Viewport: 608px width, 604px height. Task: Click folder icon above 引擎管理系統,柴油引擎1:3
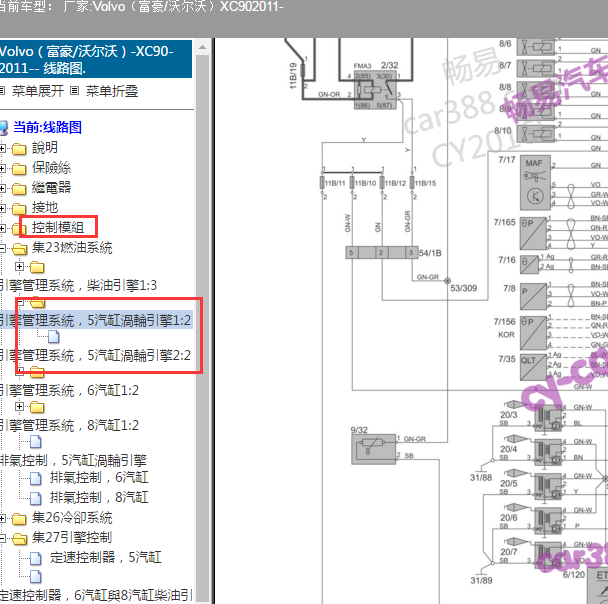tap(37, 267)
